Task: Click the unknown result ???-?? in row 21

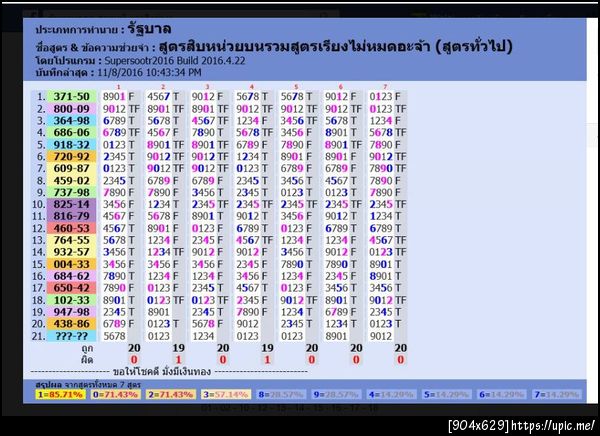Action: [72, 336]
